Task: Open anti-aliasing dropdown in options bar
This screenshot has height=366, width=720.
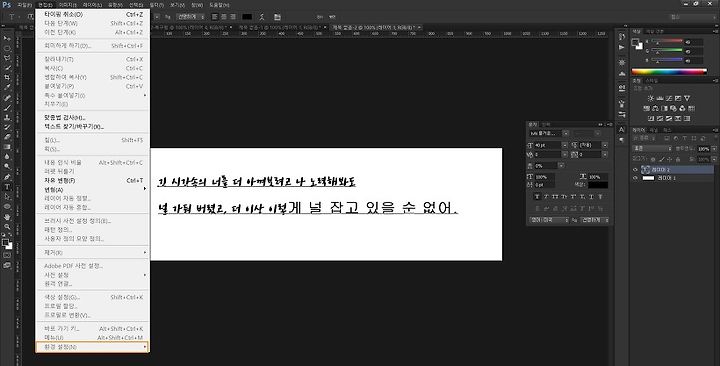Action: (191, 17)
